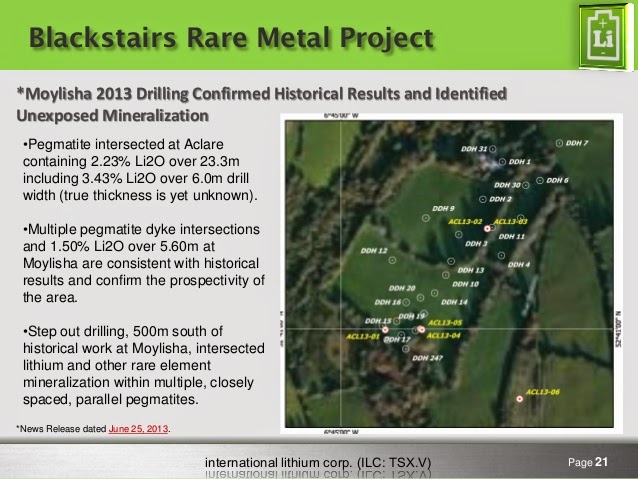Click the Multiple pegmatite dyke intersections bullet
The height and width of the screenshot is (479, 638).
click(144, 263)
